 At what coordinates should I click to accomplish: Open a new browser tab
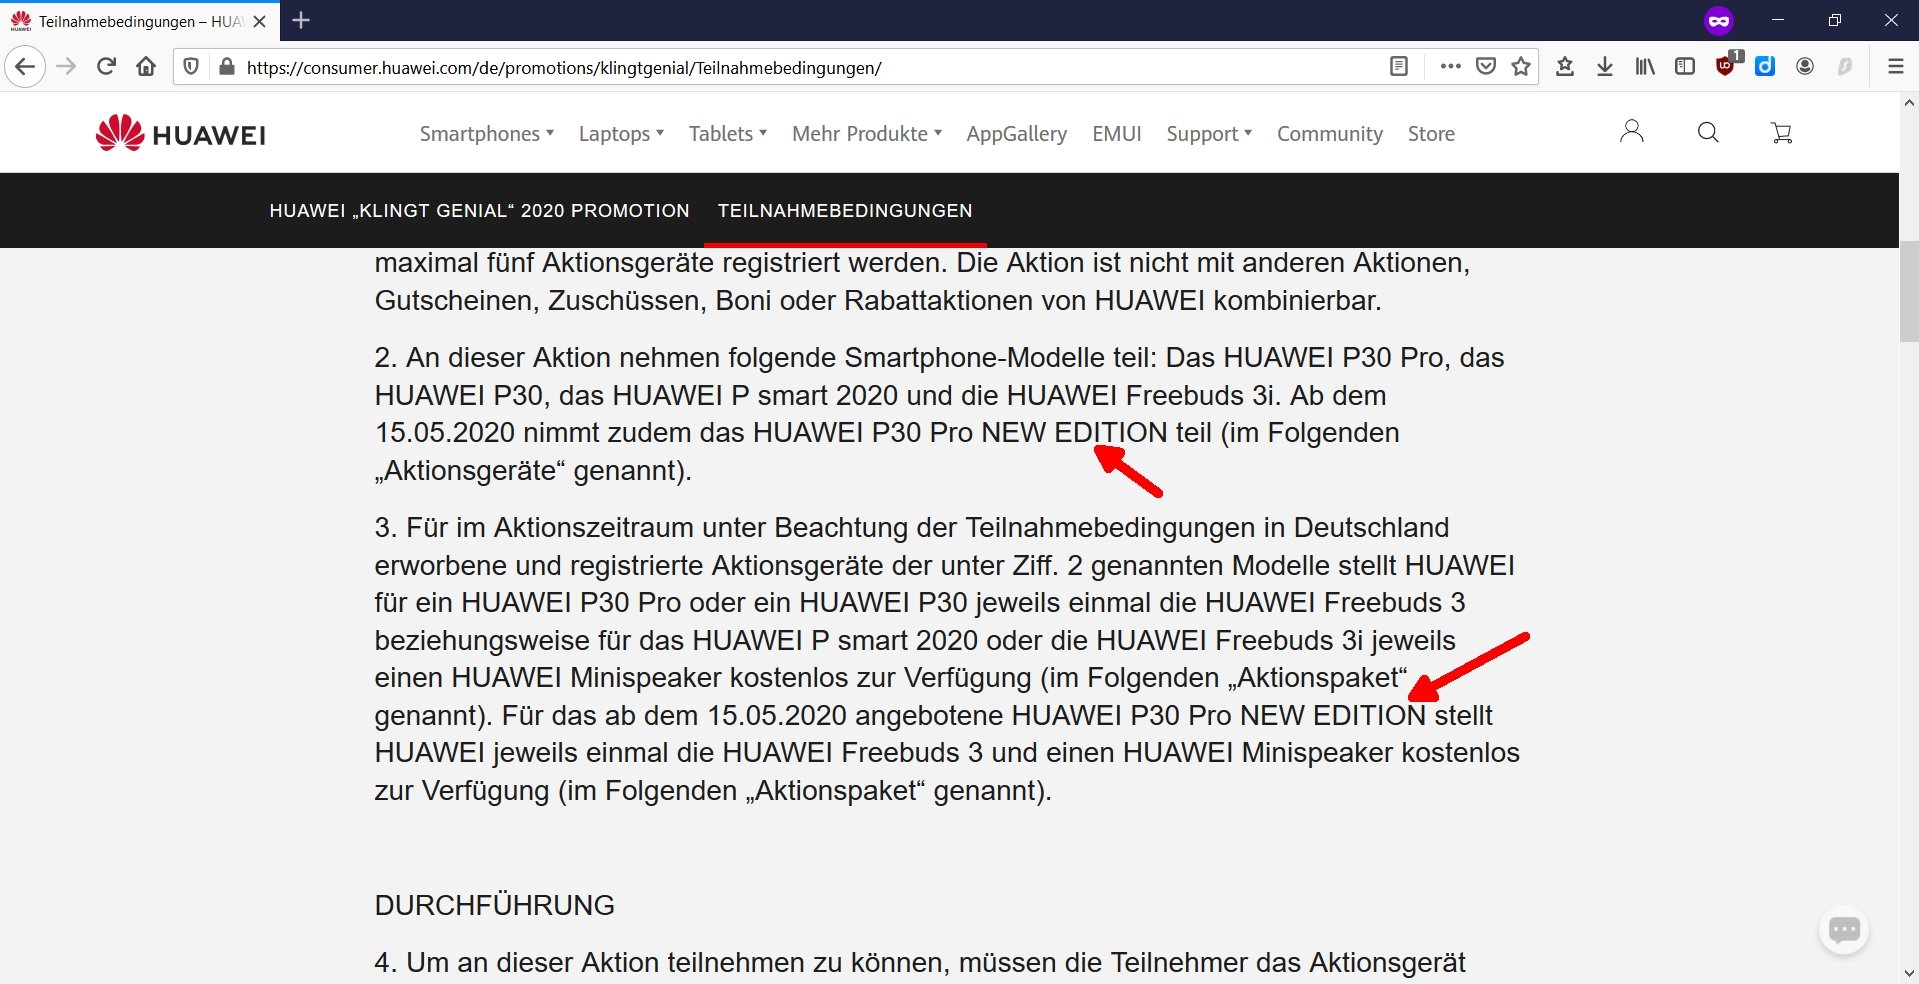click(x=301, y=20)
